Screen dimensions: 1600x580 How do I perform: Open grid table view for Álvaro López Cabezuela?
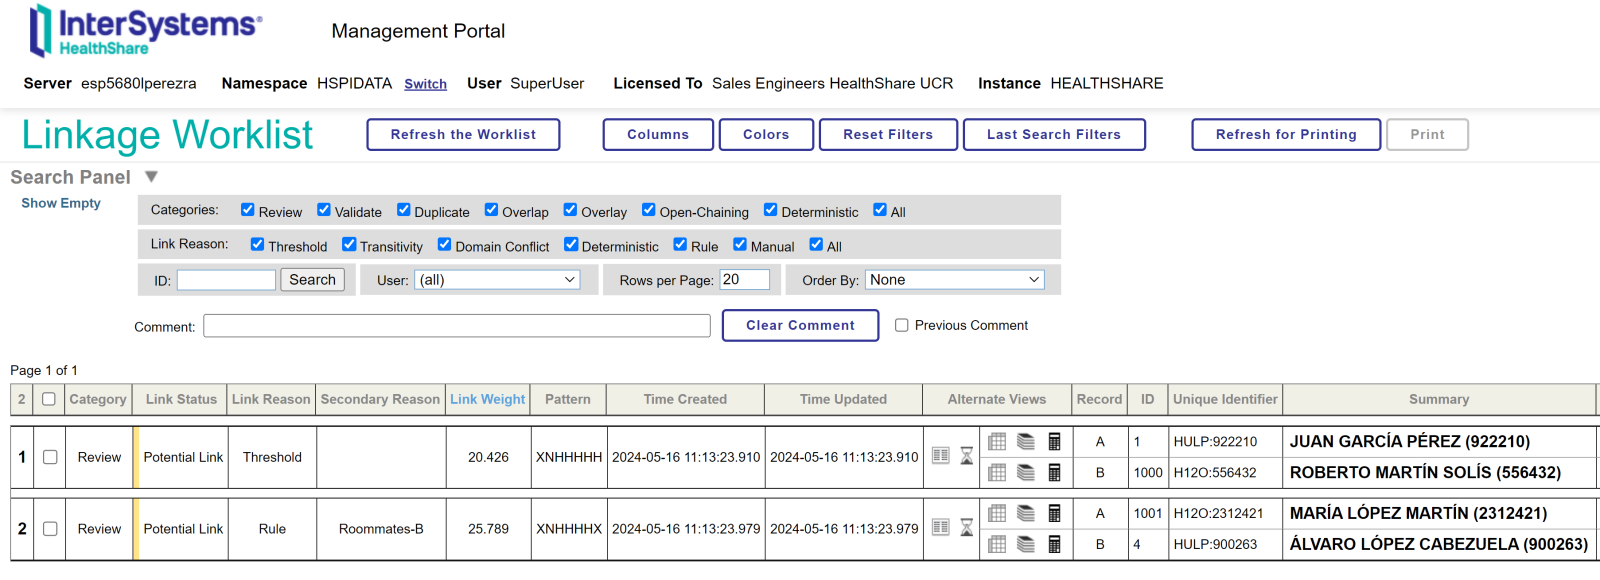(997, 544)
